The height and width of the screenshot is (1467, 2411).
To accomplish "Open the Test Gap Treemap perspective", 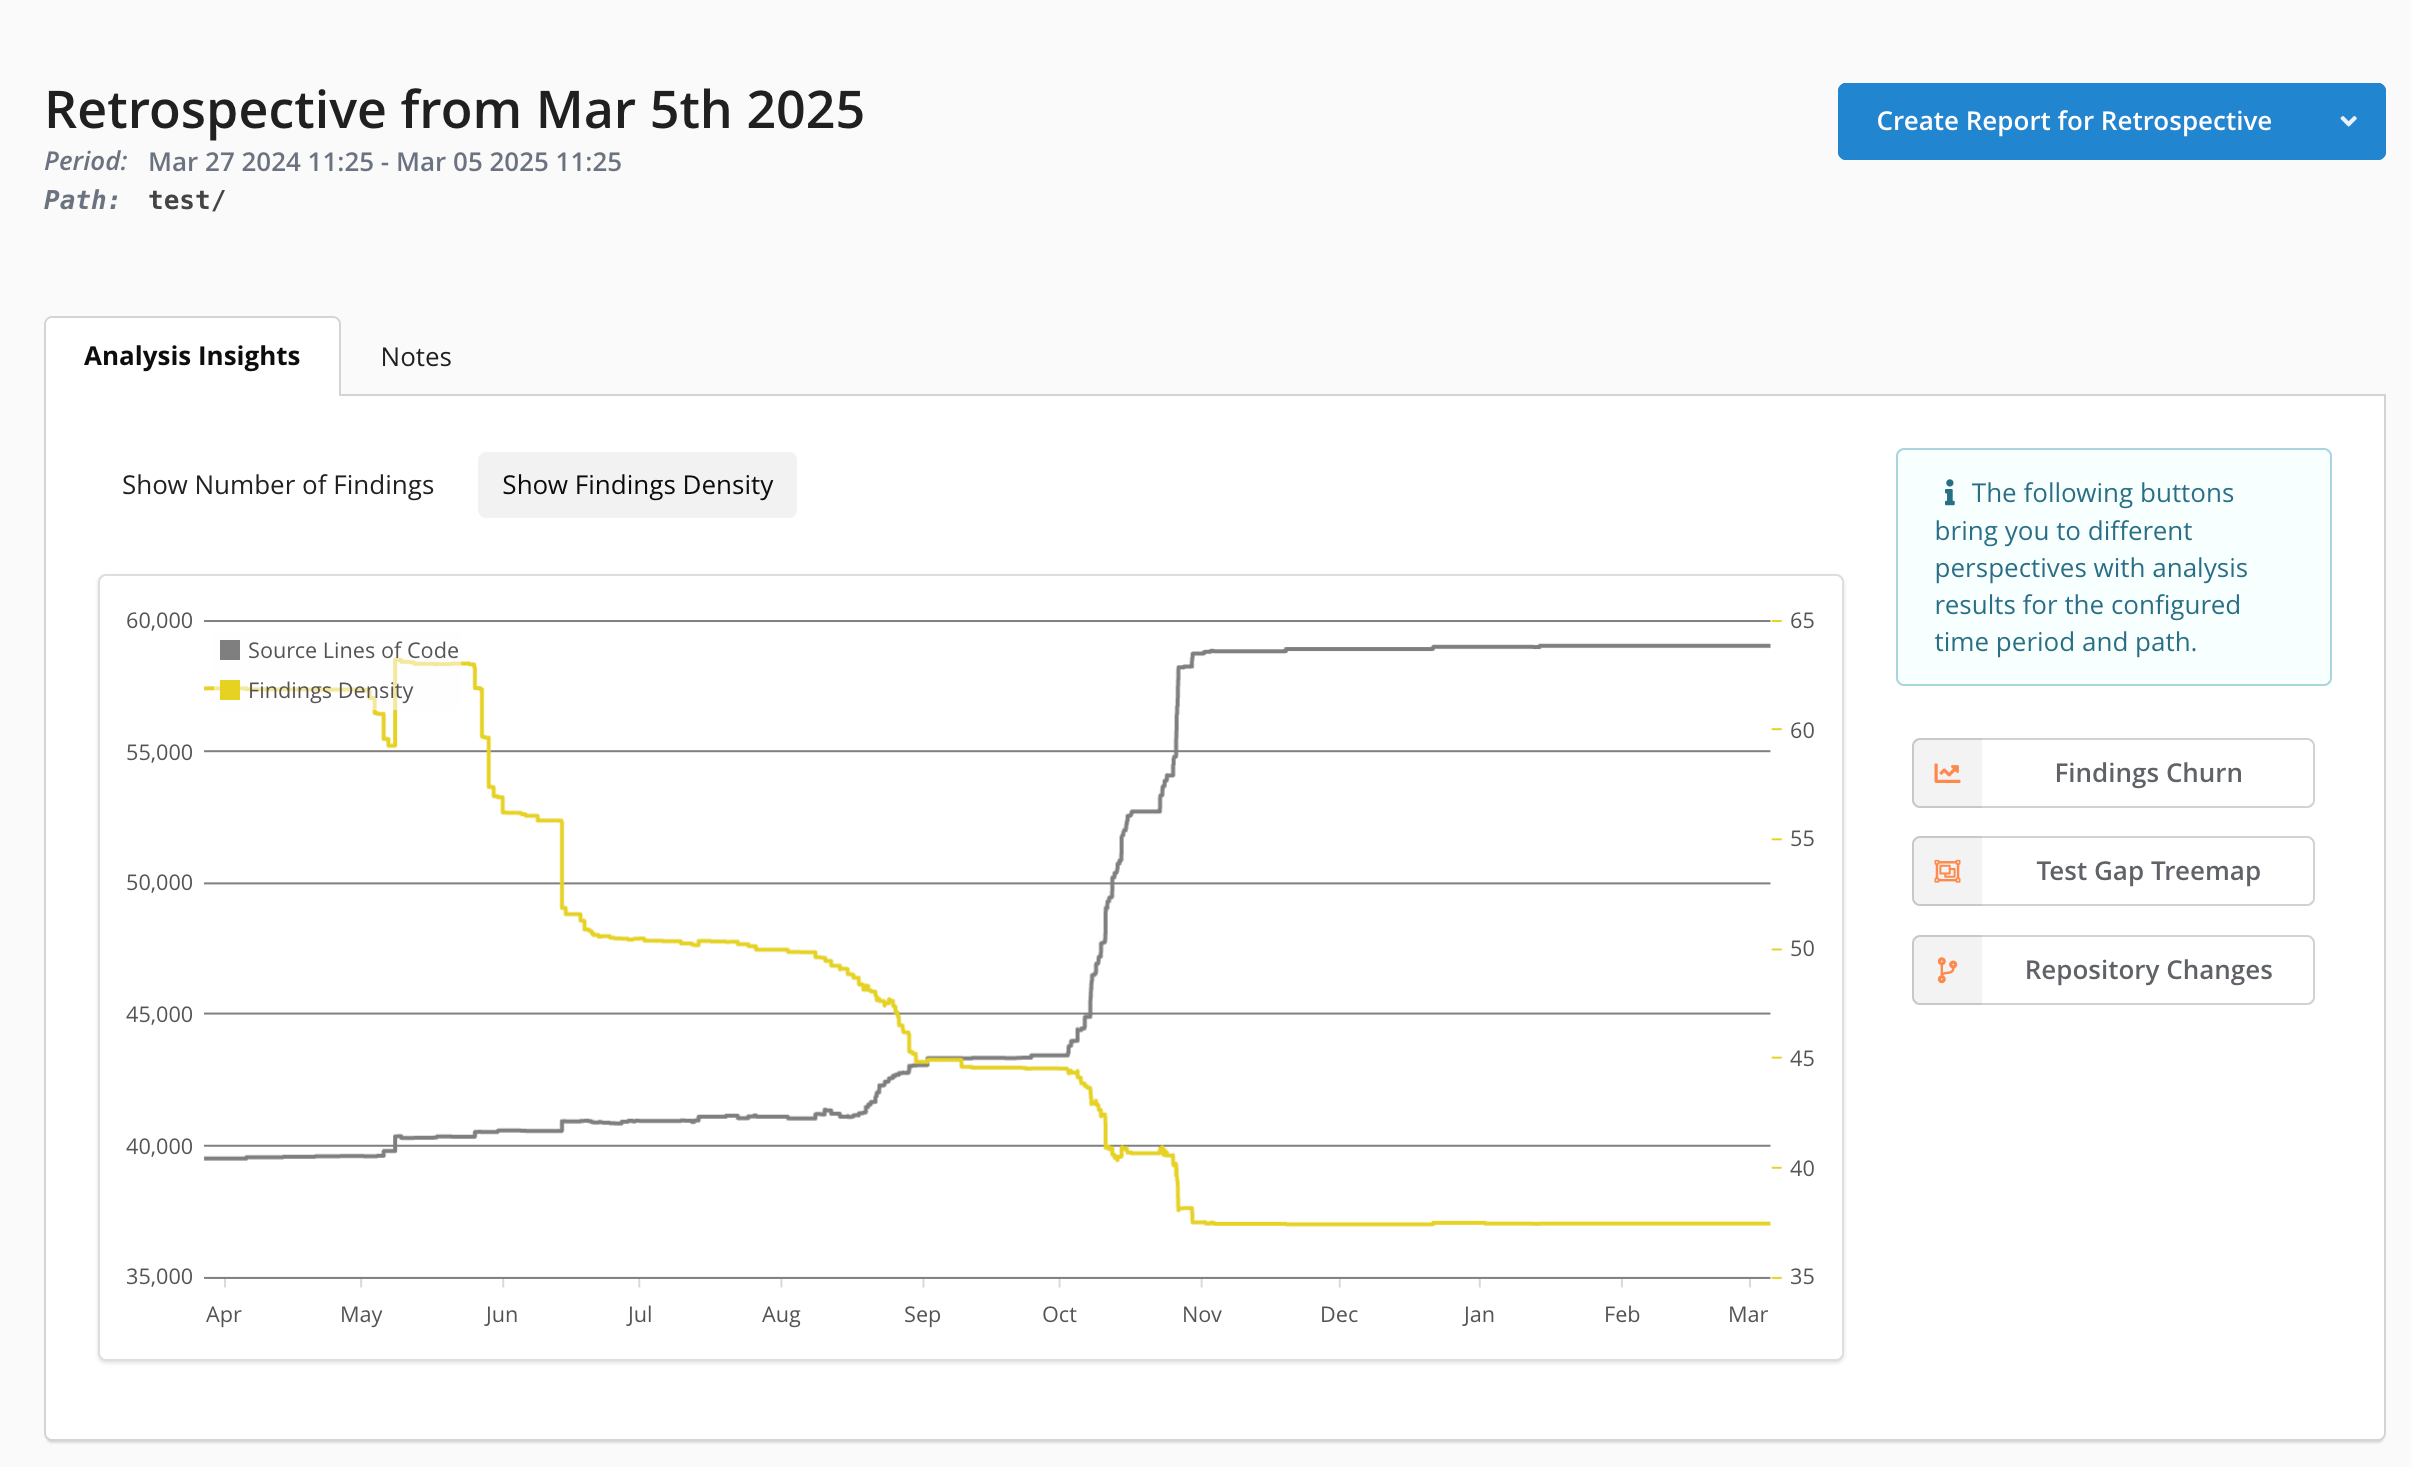I will tap(2113, 871).
